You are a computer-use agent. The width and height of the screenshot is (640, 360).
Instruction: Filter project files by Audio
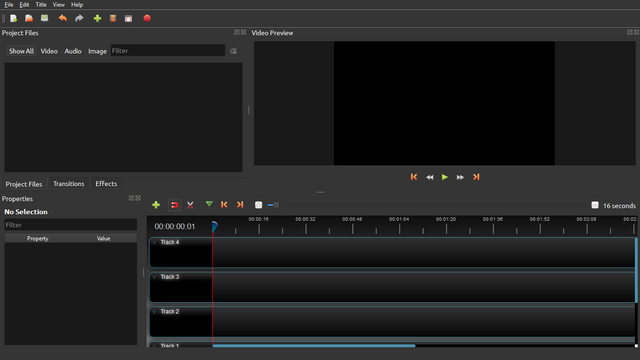tap(73, 51)
